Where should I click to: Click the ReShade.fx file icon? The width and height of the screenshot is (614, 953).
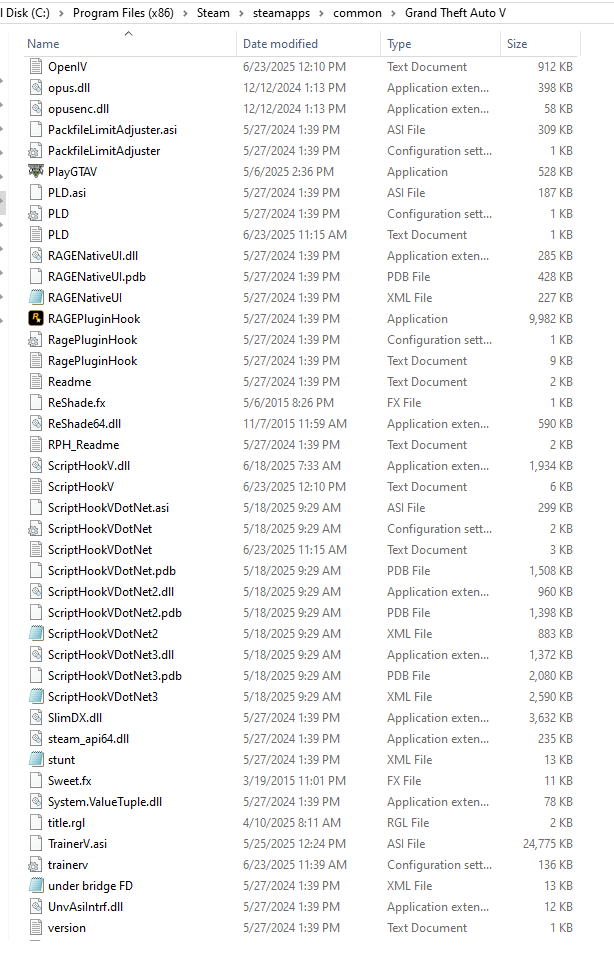click(x=36, y=403)
